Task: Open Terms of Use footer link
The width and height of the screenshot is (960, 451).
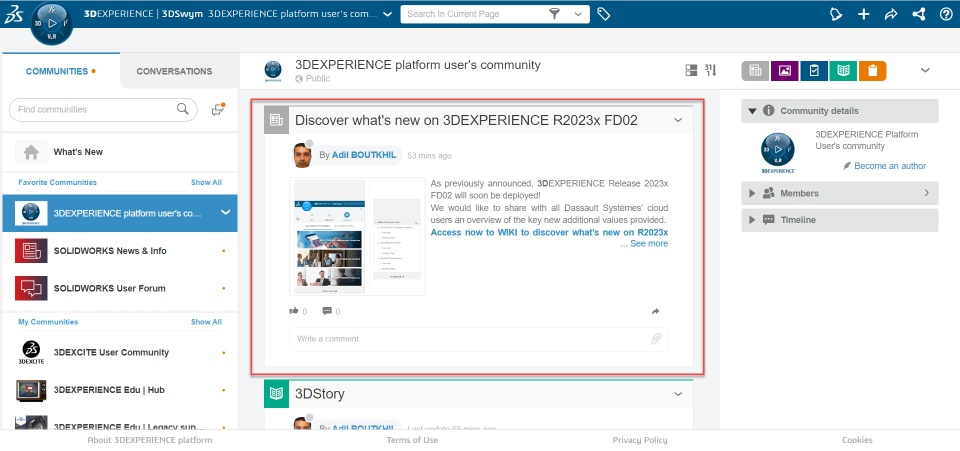Action: click(x=412, y=440)
